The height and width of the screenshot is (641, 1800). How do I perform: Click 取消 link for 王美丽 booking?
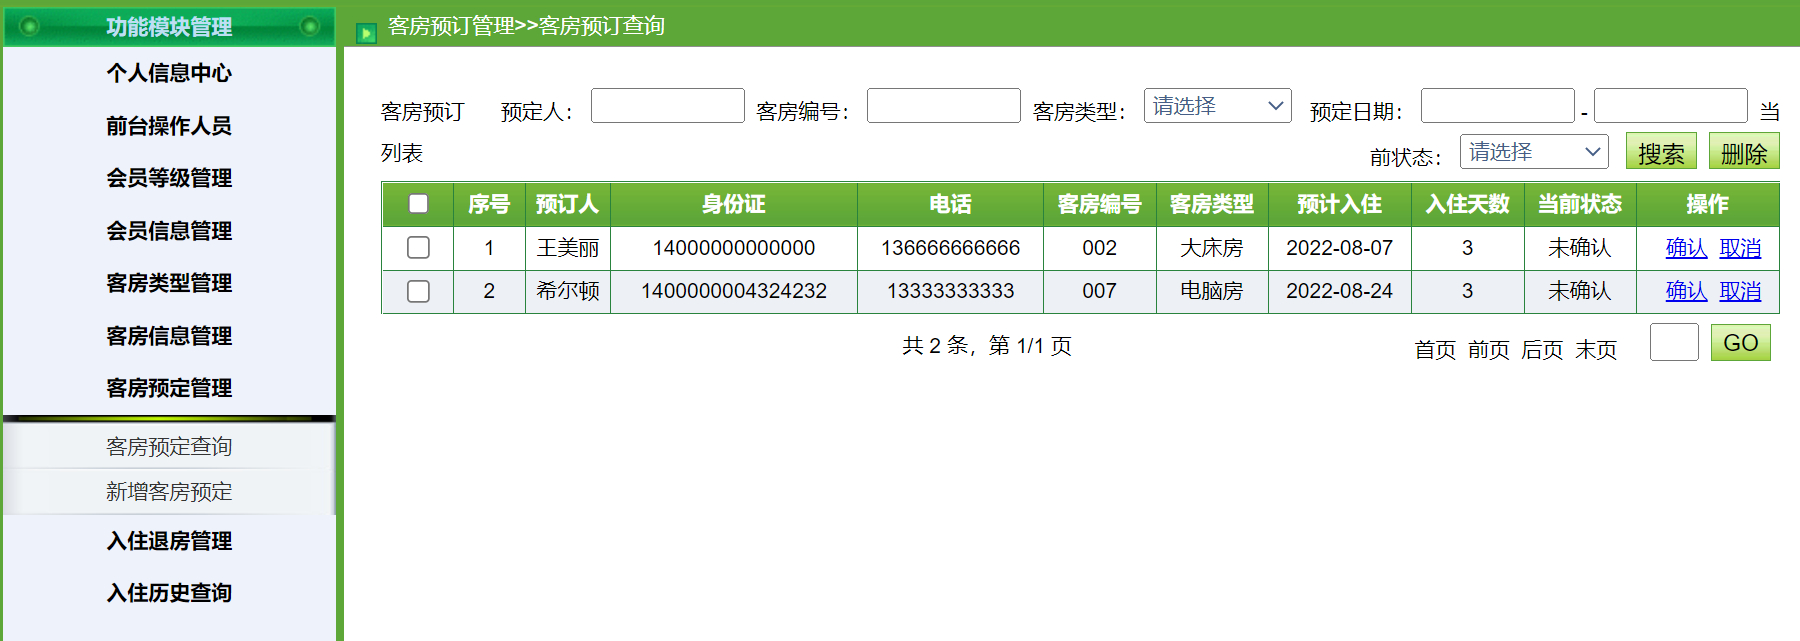(x=1740, y=248)
